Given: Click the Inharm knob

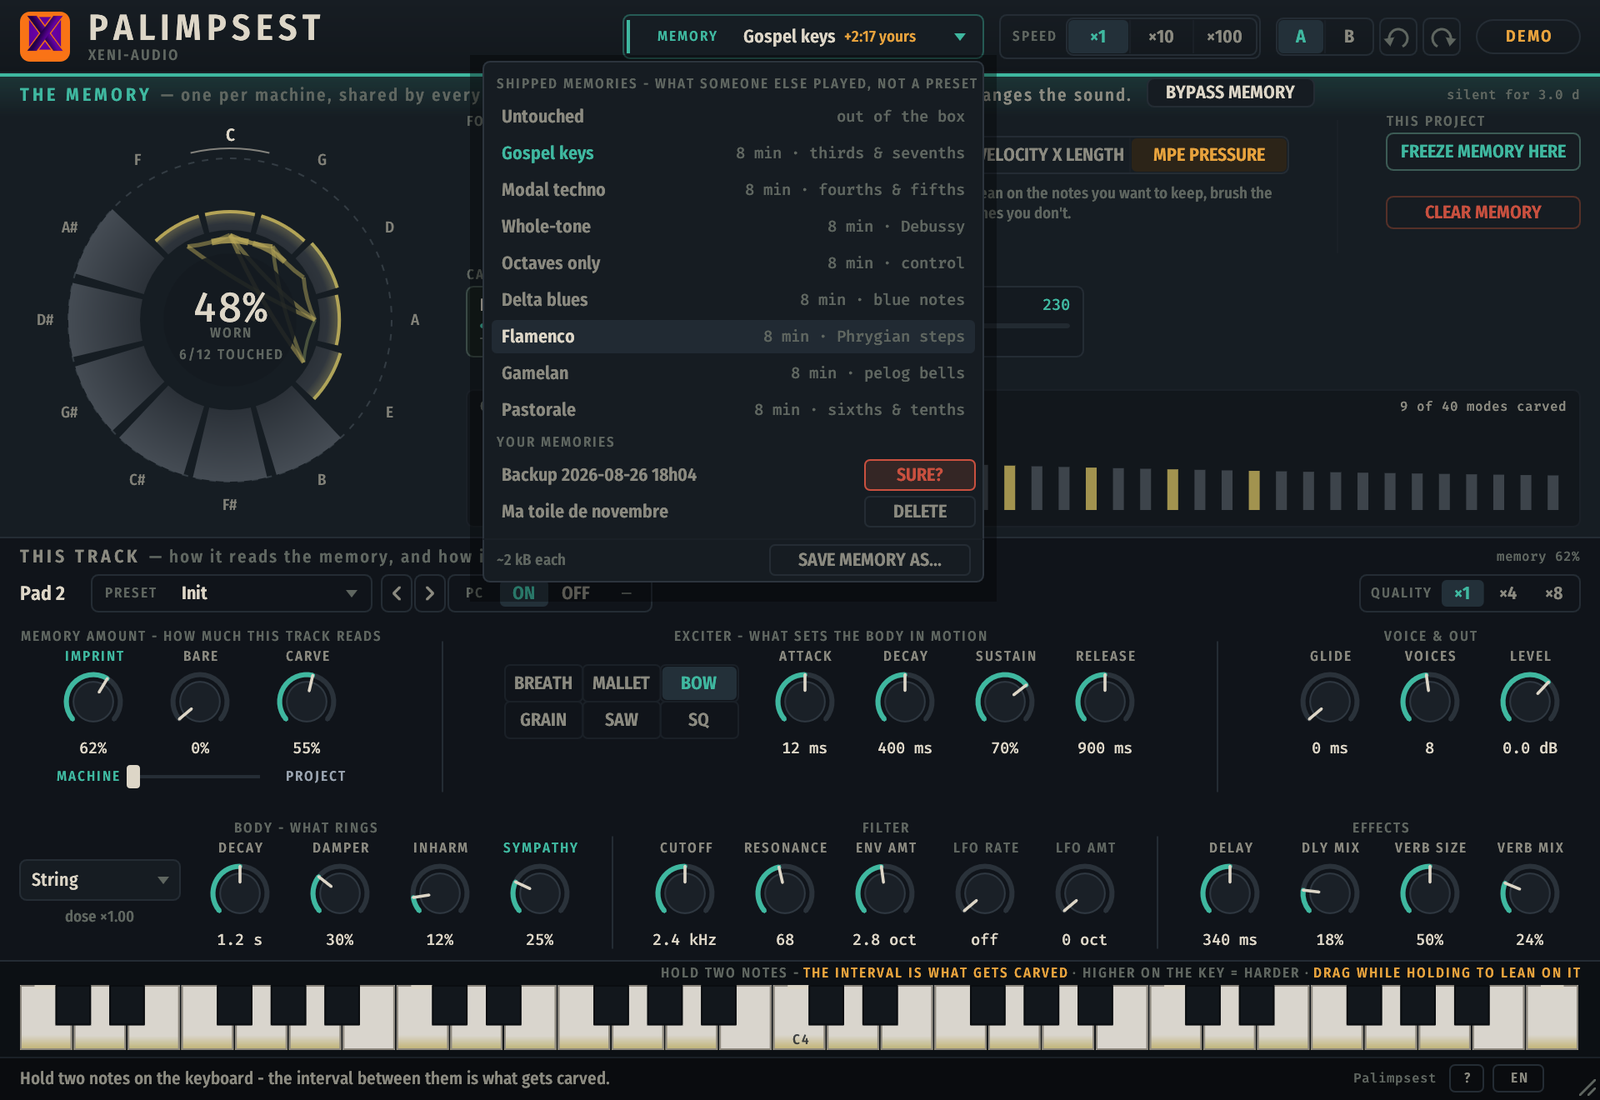Looking at the screenshot, I should point(440,891).
